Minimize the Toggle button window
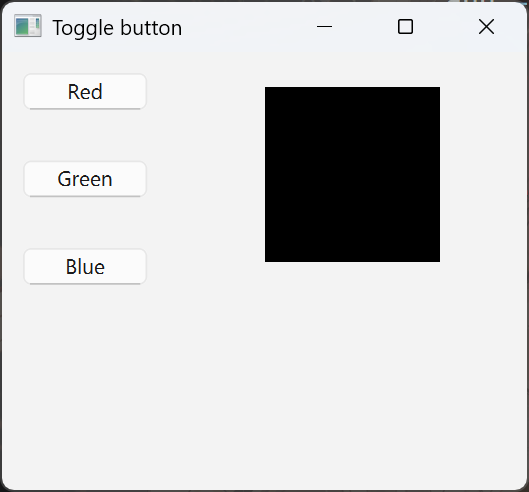 click(x=325, y=26)
